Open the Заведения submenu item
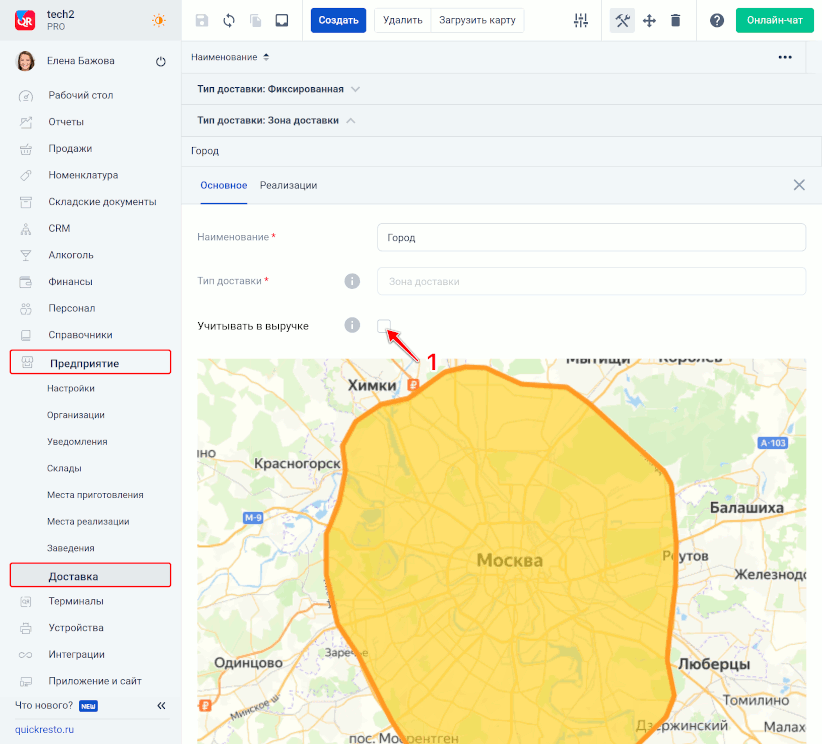Image resolution: width=822 pixels, height=744 pixels. click(71, 548)
